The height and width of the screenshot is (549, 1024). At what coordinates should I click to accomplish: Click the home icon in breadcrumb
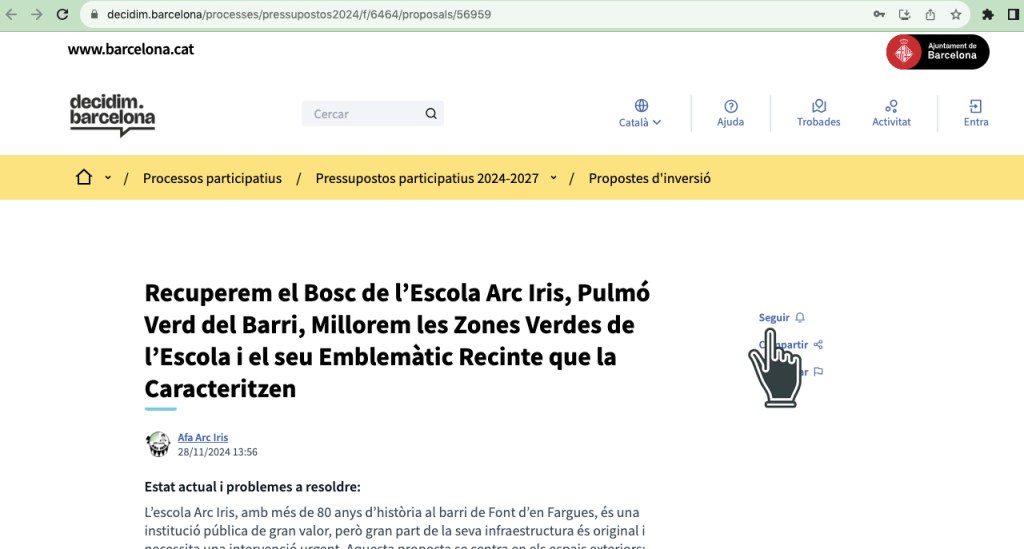[x=84, y=178]
